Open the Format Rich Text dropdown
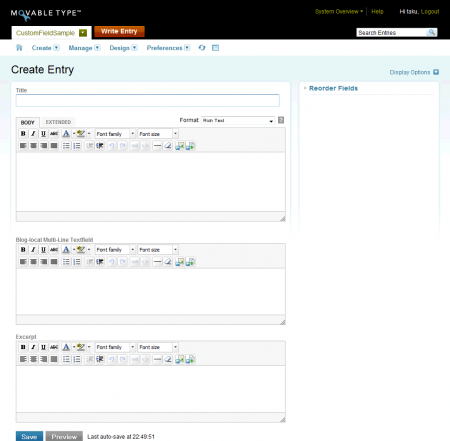450x441 pixels. pos(238,120)
